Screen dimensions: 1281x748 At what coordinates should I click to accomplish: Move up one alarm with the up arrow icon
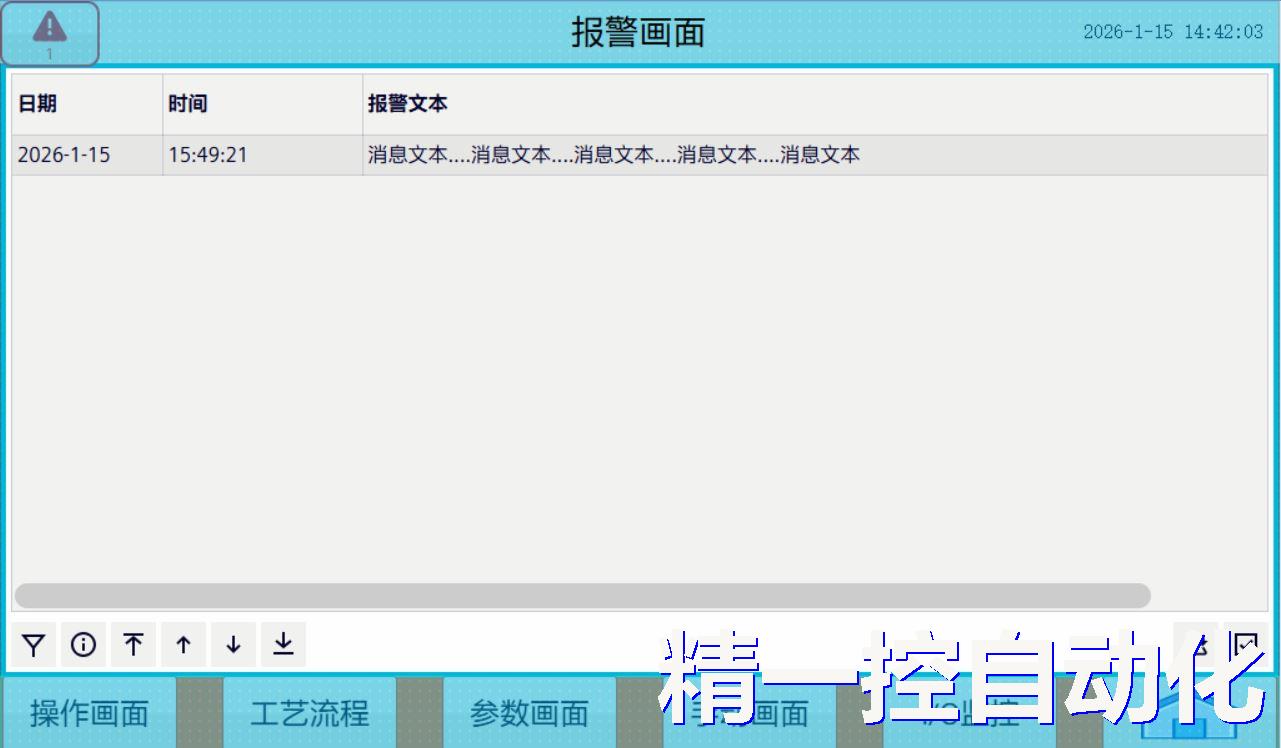pos(183,644)
